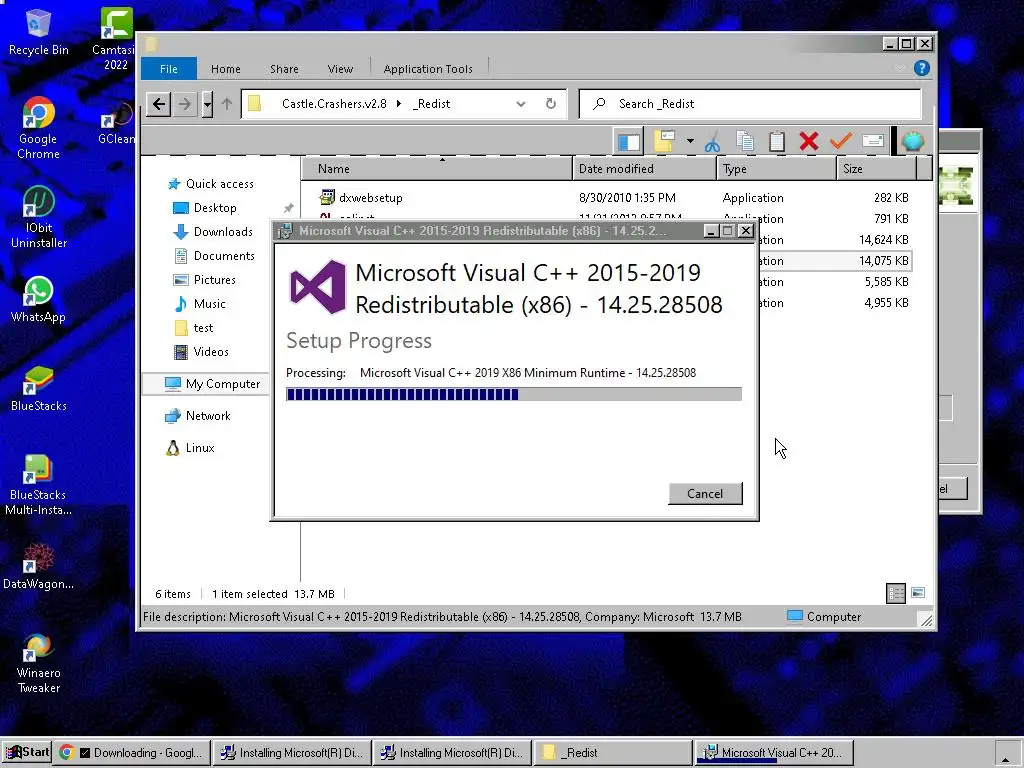Click the Cut scissors icon

click(x=712, y=142)
